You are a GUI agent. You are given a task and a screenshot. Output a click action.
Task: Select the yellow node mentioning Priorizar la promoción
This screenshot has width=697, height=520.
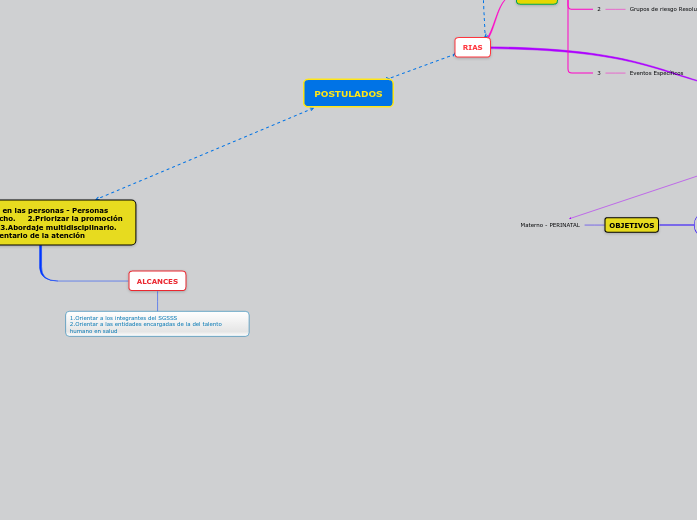pyautogui.click(x=65, y=222)
